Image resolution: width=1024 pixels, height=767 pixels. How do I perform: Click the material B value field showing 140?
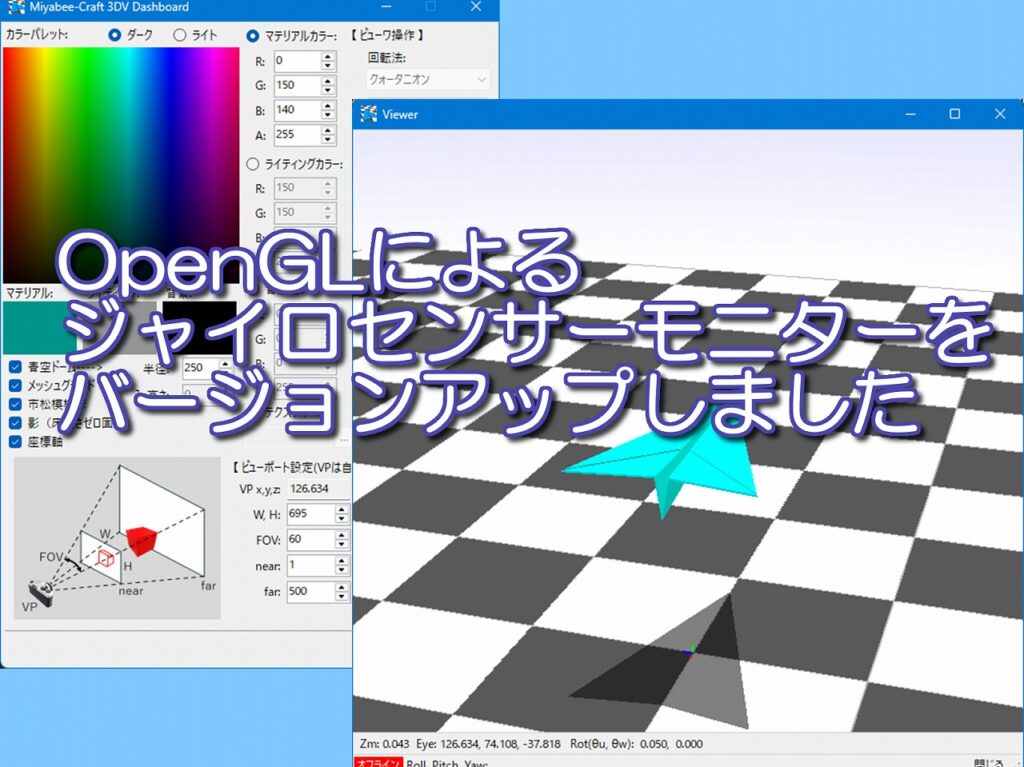click(297, 110)
